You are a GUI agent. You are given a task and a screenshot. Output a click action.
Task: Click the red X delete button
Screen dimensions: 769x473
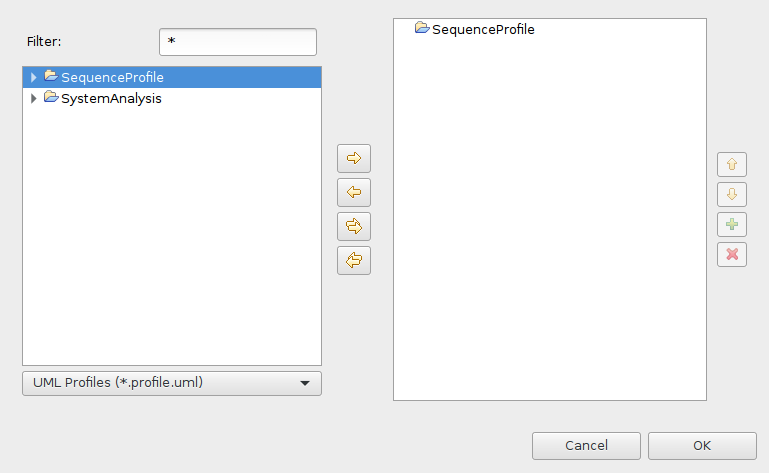click(x=732, y=254)
